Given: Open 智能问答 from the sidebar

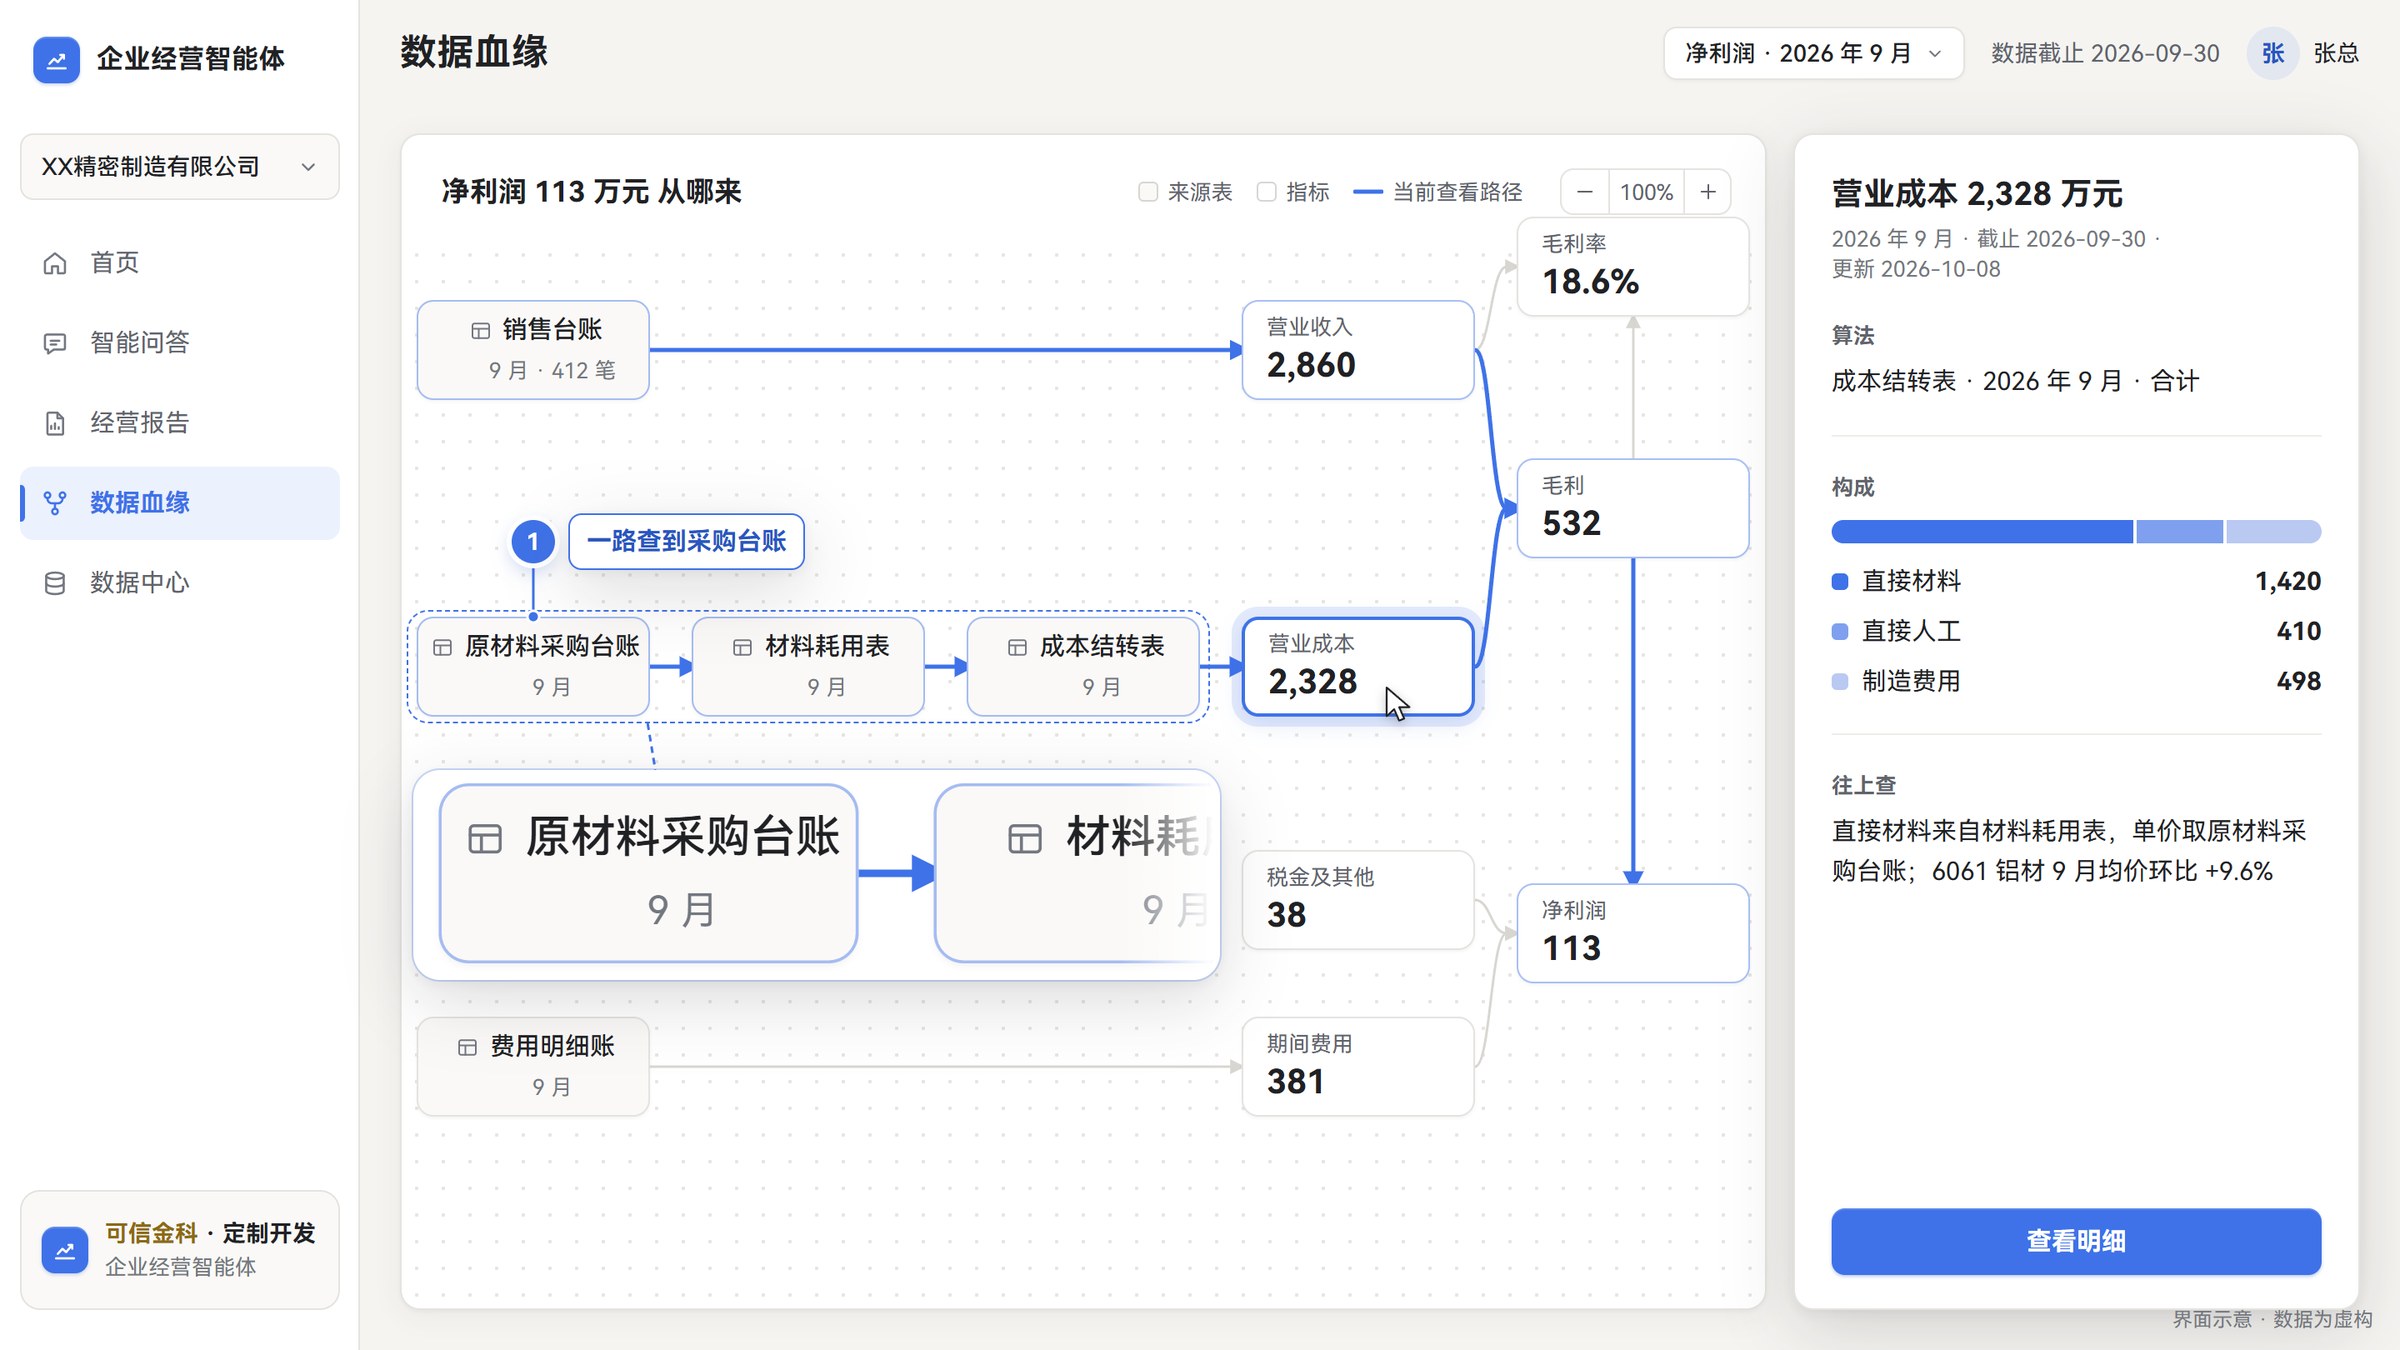Looking at the screenshot, I should pos(180,343).
